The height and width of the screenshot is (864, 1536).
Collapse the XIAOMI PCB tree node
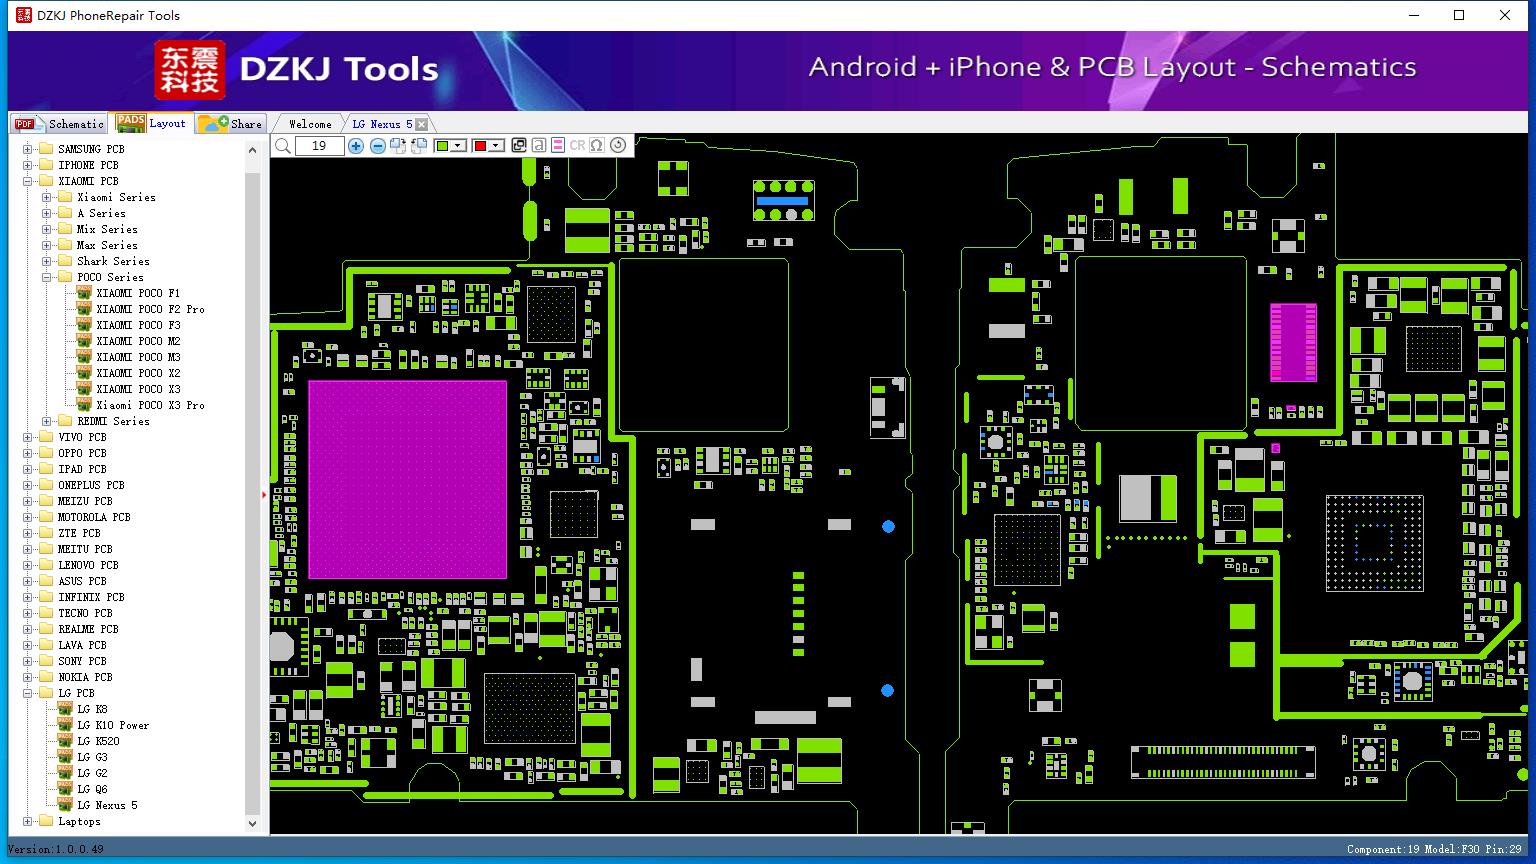(28, 181)
